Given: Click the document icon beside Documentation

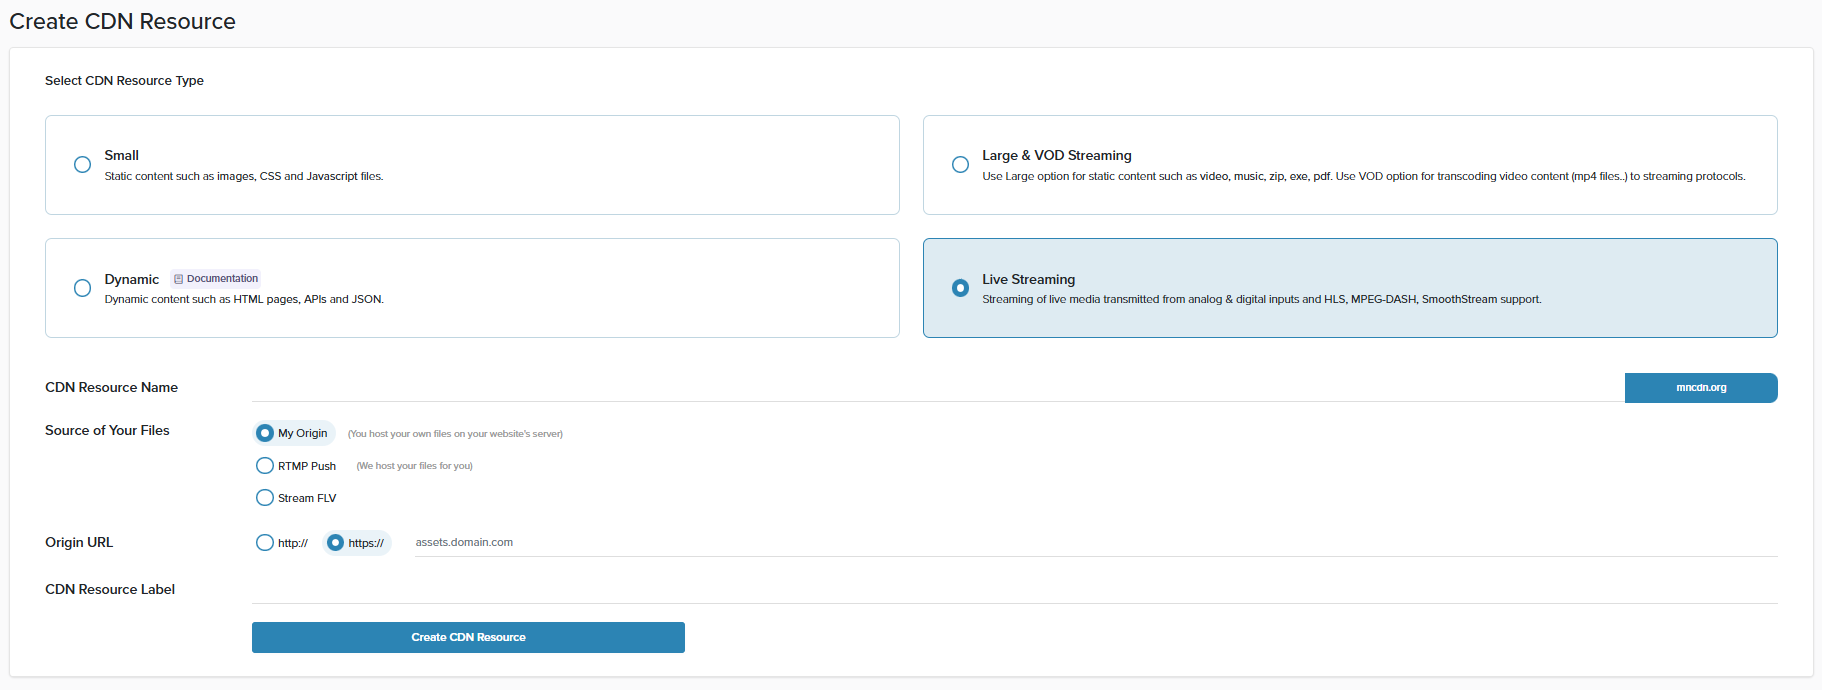Looking at the screenshot, I should click(178, 279).
